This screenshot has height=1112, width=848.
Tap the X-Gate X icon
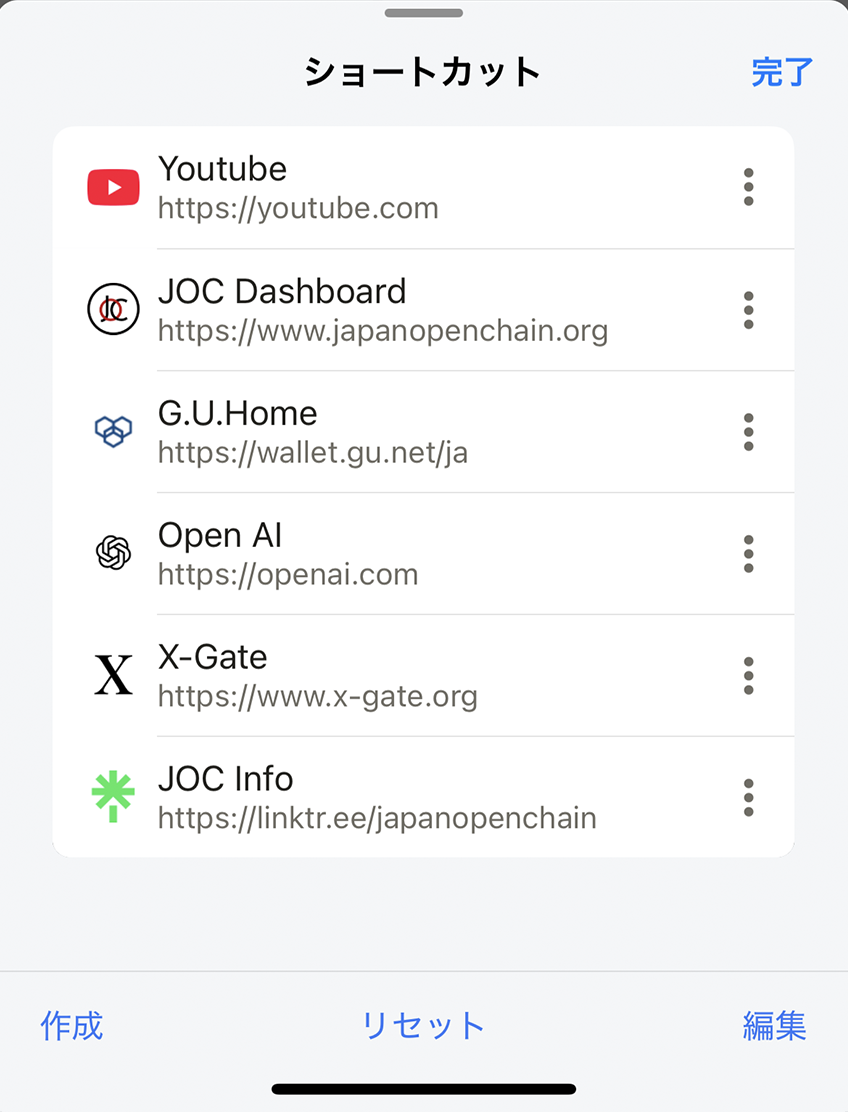[x=113, y=676]
